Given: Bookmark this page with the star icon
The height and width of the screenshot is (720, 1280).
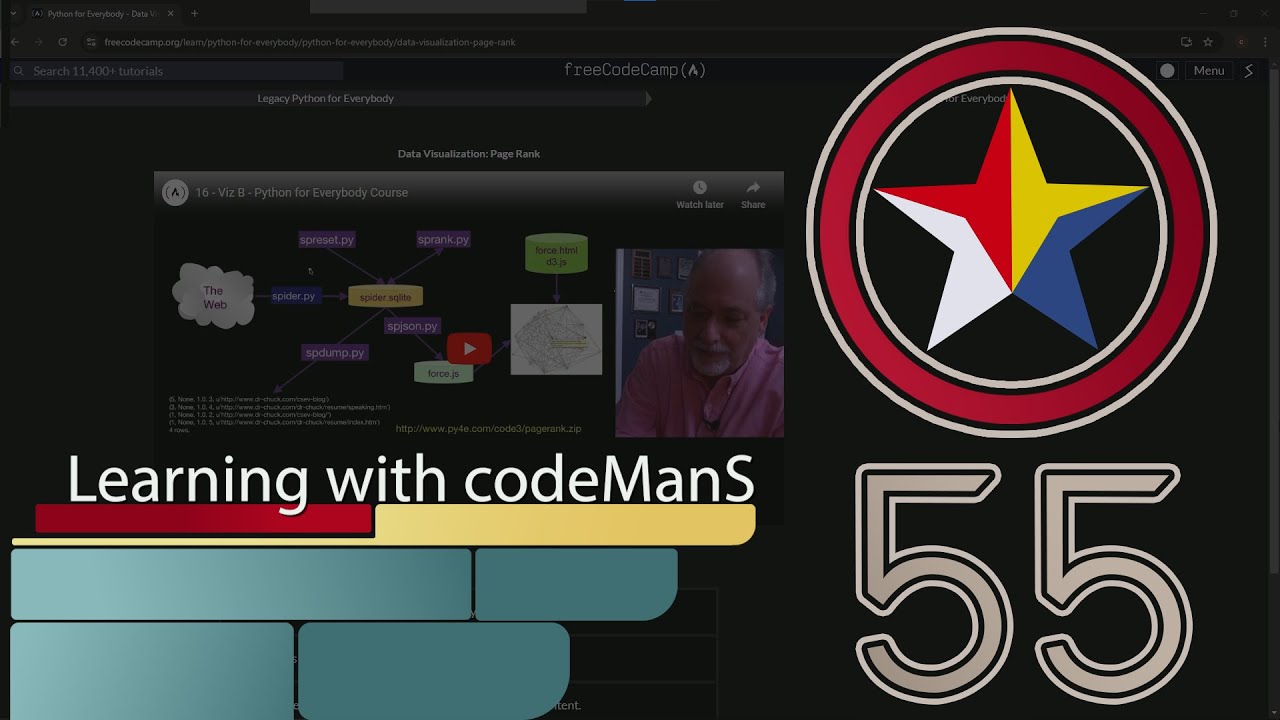Looking at the screenshot, I should (x=1208, y=42).
